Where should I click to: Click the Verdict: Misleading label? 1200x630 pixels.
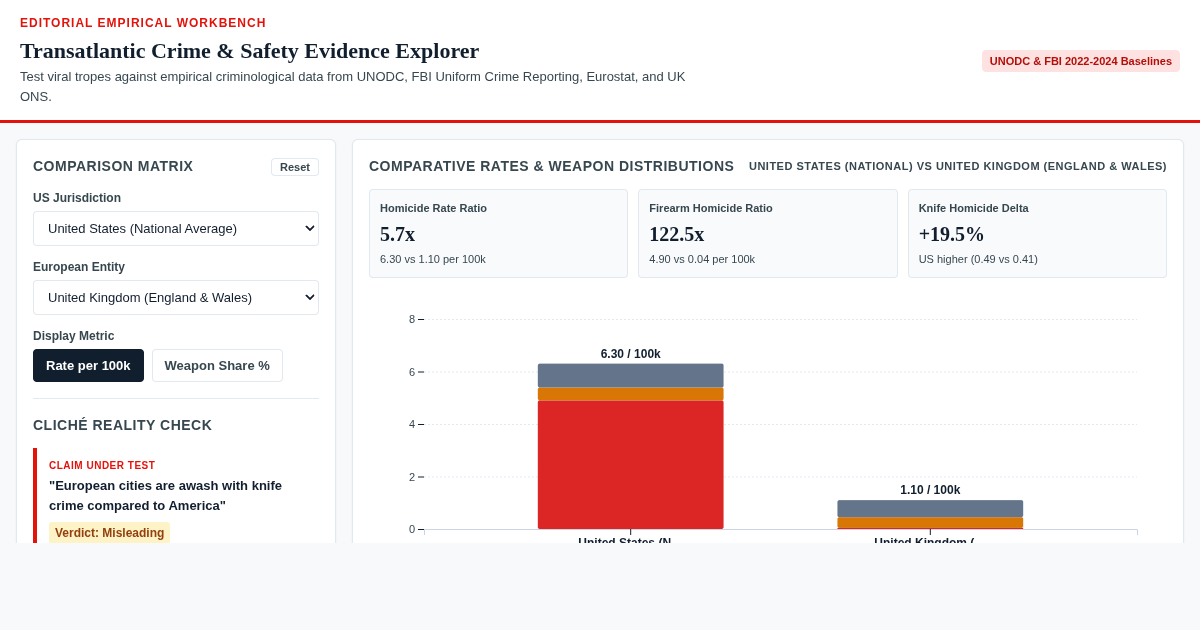click(x=109, y=533)
